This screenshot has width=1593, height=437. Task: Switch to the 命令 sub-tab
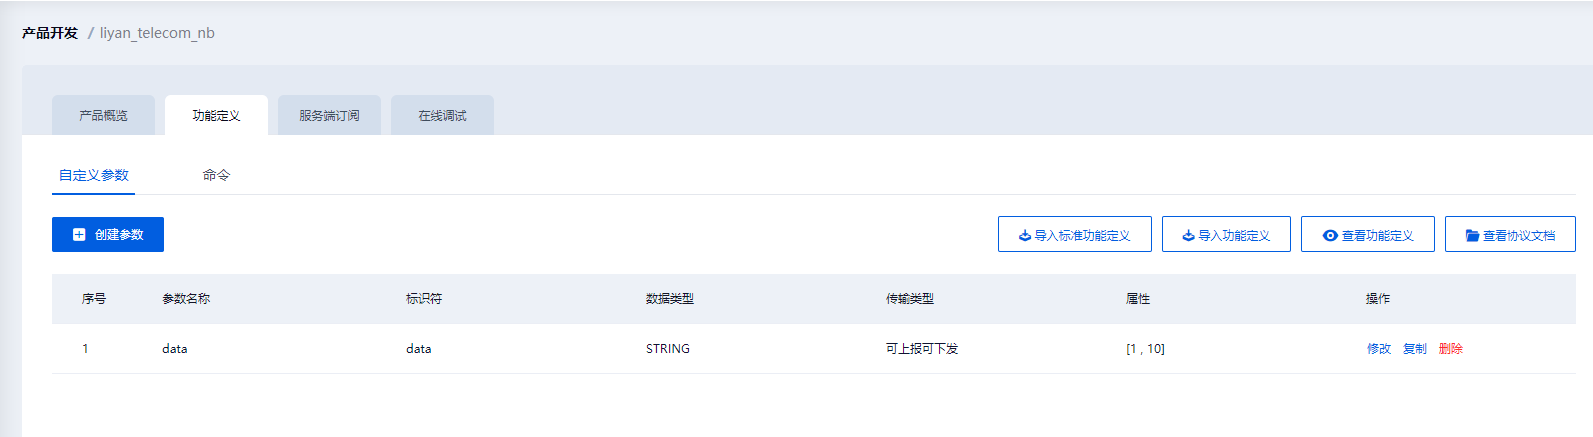coord(216,175)
